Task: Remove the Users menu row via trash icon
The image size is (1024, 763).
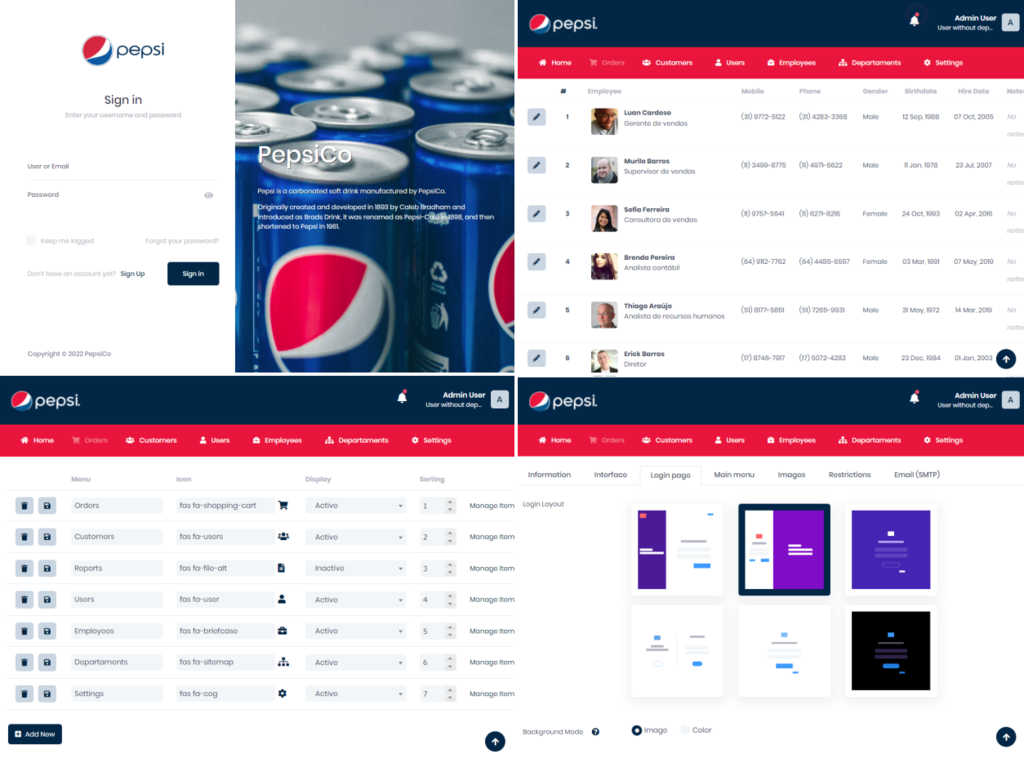Action: pyautogui.click(x=24, y=600)
